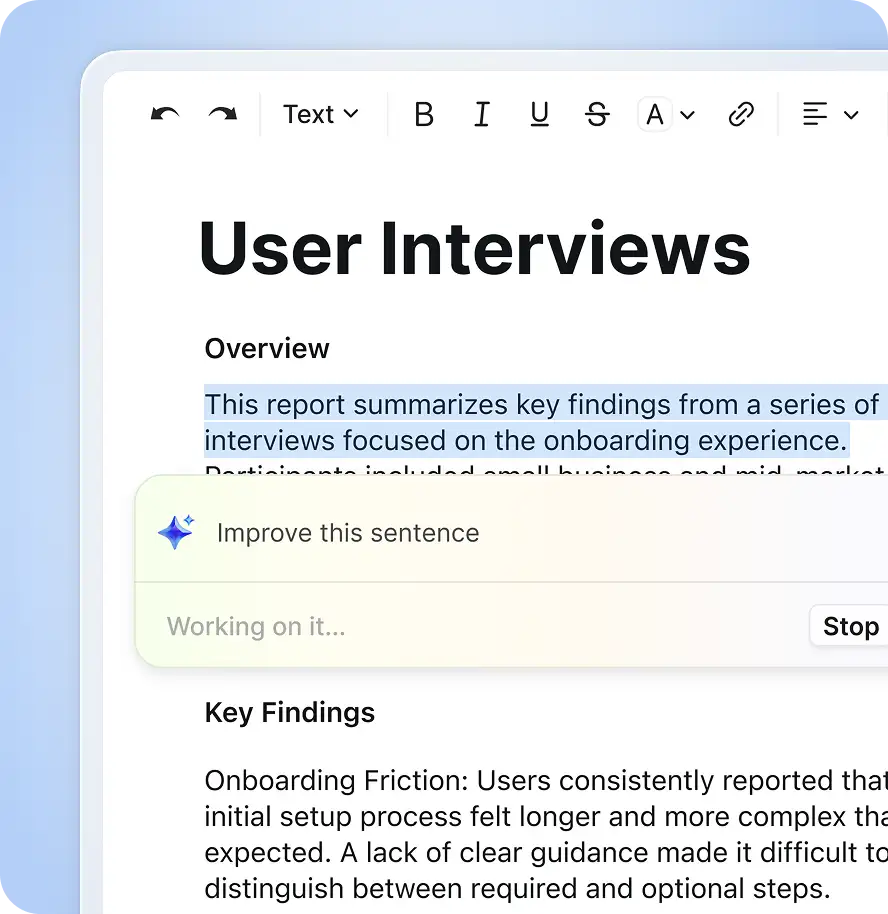
Task: Expand the alignment options chevron
Action: 851,116
